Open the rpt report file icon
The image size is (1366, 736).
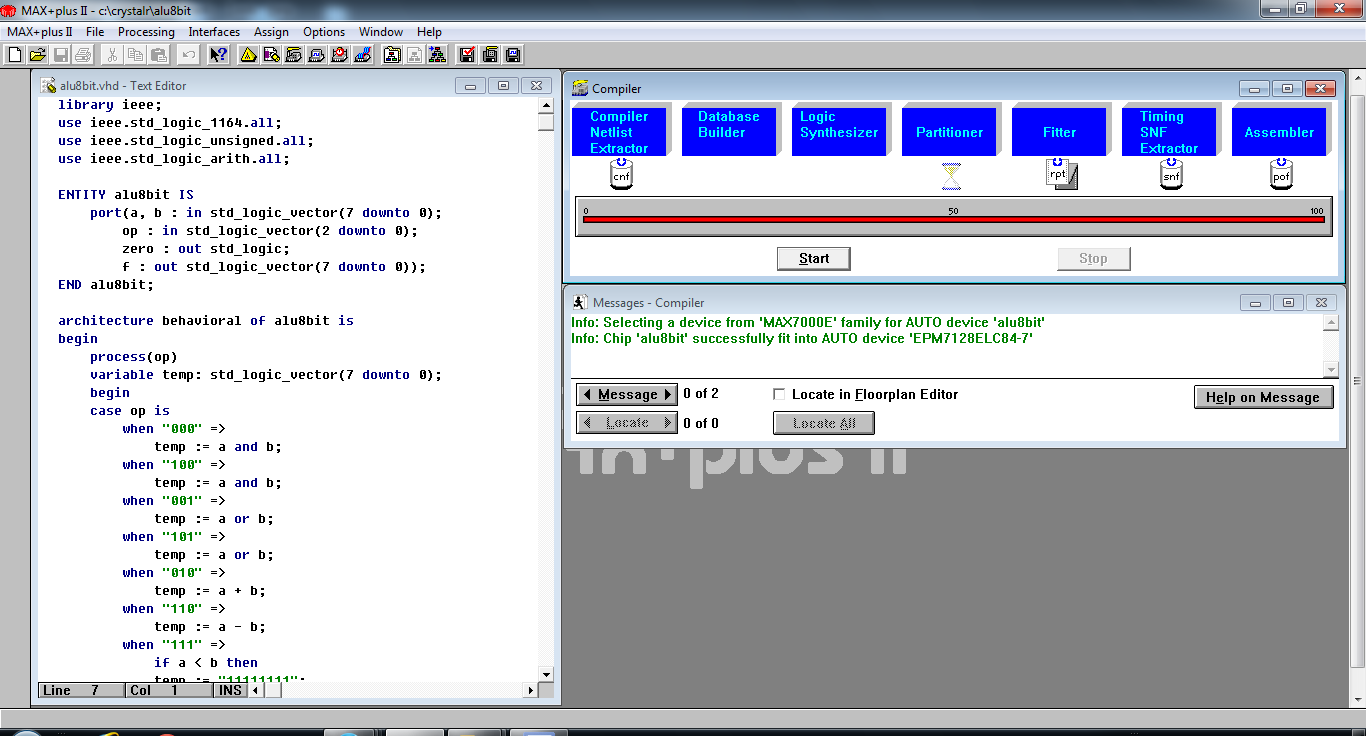coord(1061,175)
